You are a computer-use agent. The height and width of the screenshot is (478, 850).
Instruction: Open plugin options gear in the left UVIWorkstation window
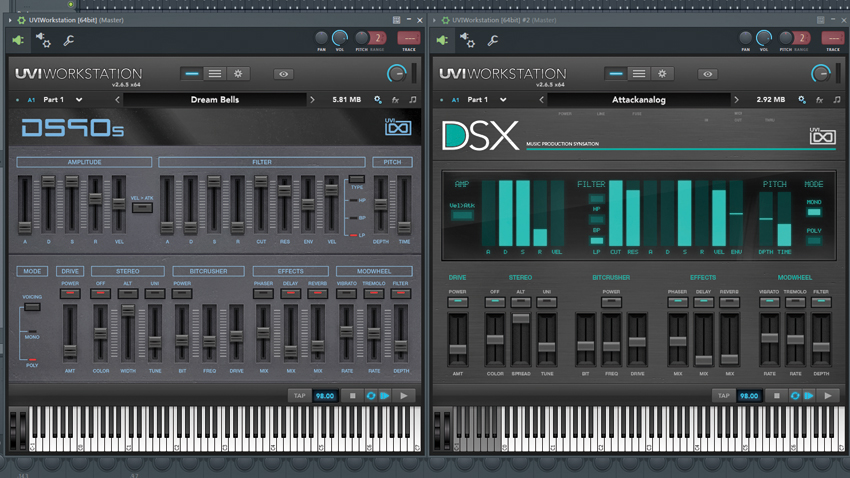point(43,40)
